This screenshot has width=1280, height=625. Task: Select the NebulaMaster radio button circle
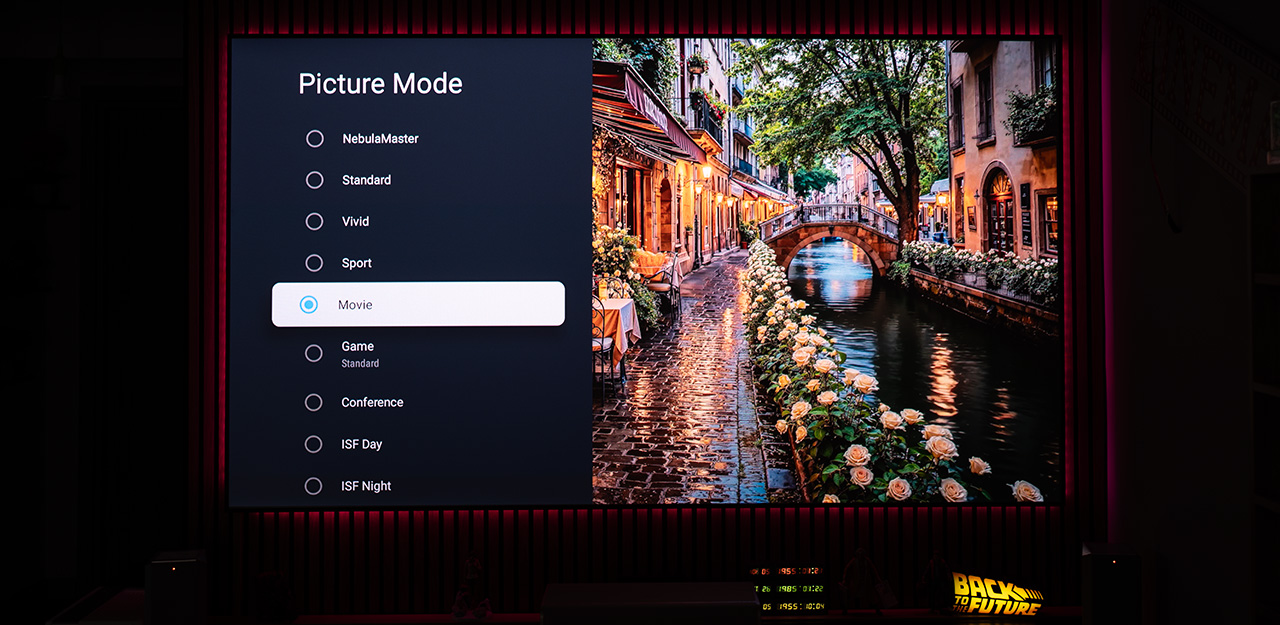[314, 139]
